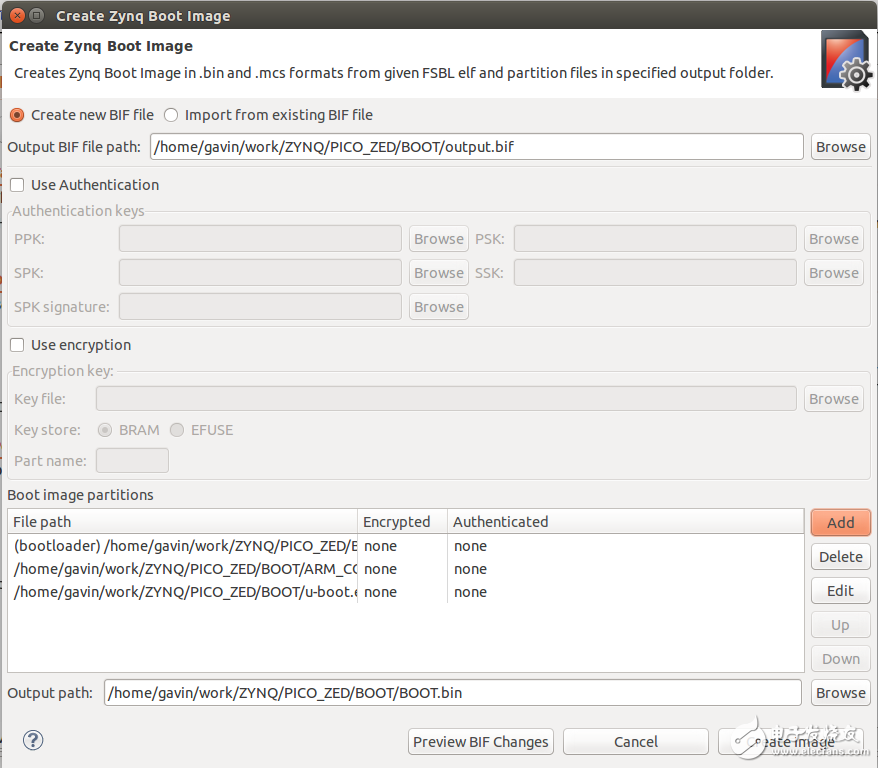The height and width of the screenshot is (768, 878).
Task: Click the Output BIF file path field
Action: tap(476, 147)
